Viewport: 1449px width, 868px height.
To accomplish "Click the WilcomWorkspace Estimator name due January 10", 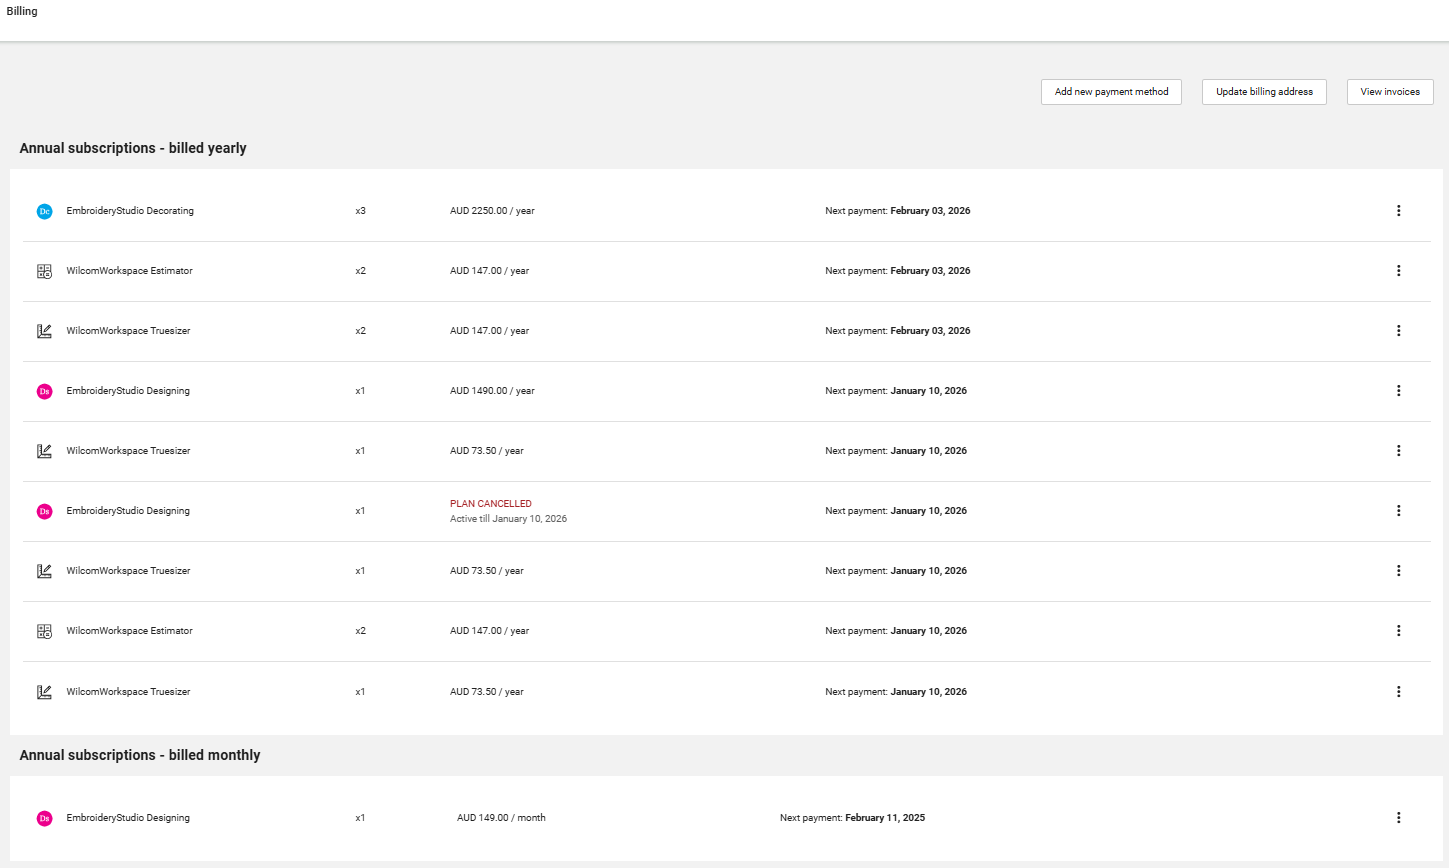I will pyautogui.click(x=129, y=631).
